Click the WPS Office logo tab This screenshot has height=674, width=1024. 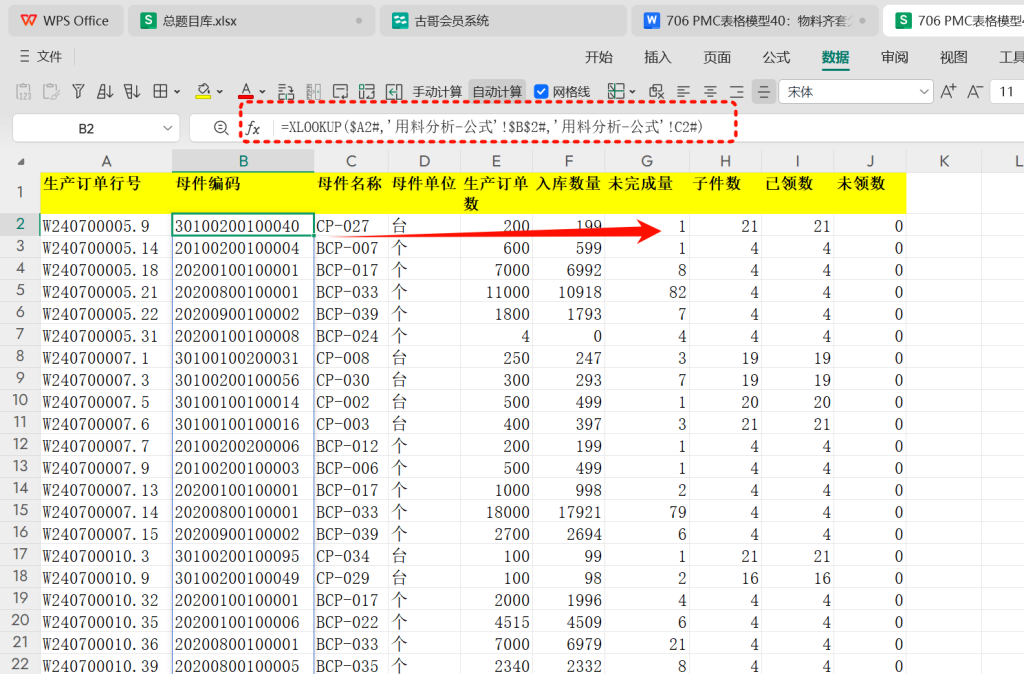point(65,21)
